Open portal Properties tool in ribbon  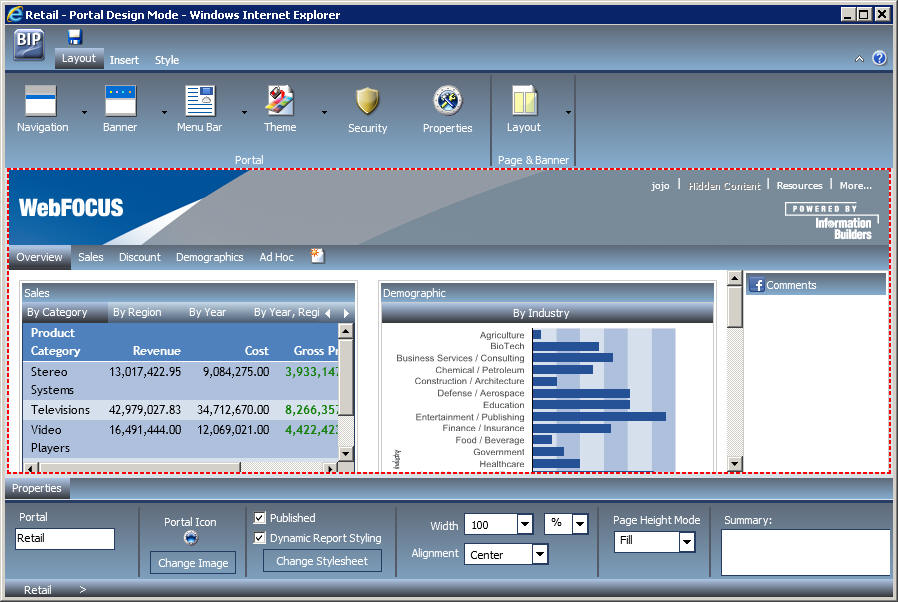(447, 110)
